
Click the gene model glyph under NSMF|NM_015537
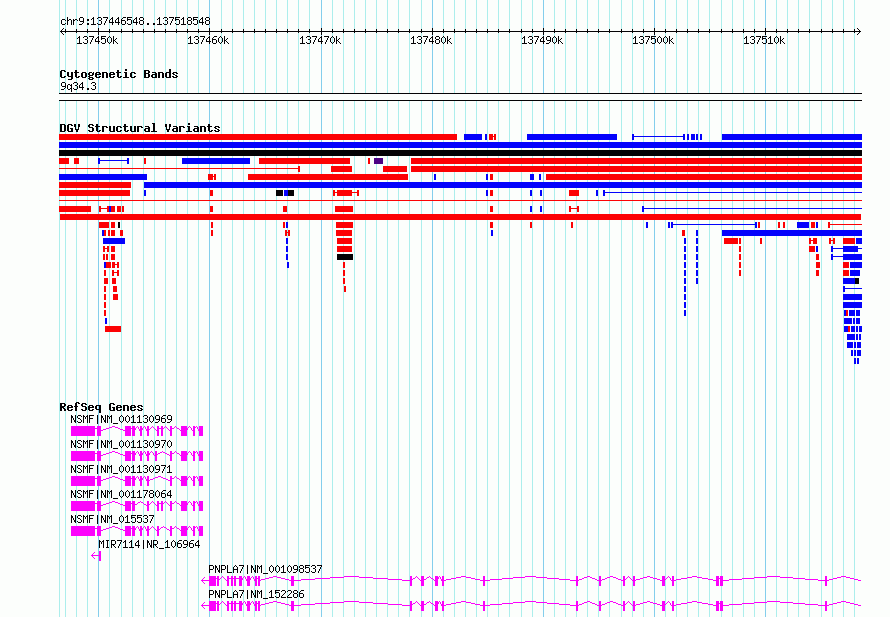click(x=137, y=531)
